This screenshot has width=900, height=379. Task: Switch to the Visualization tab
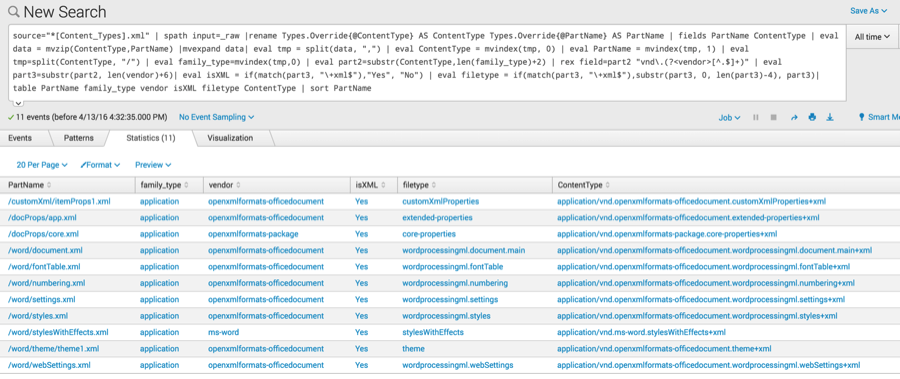230,138
